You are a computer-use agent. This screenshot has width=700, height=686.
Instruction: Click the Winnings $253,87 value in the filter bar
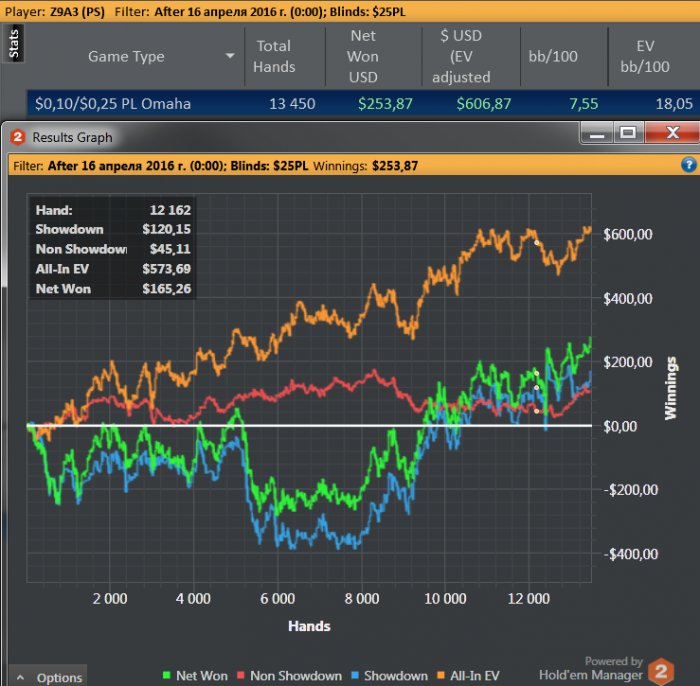(x=395, y=166)
